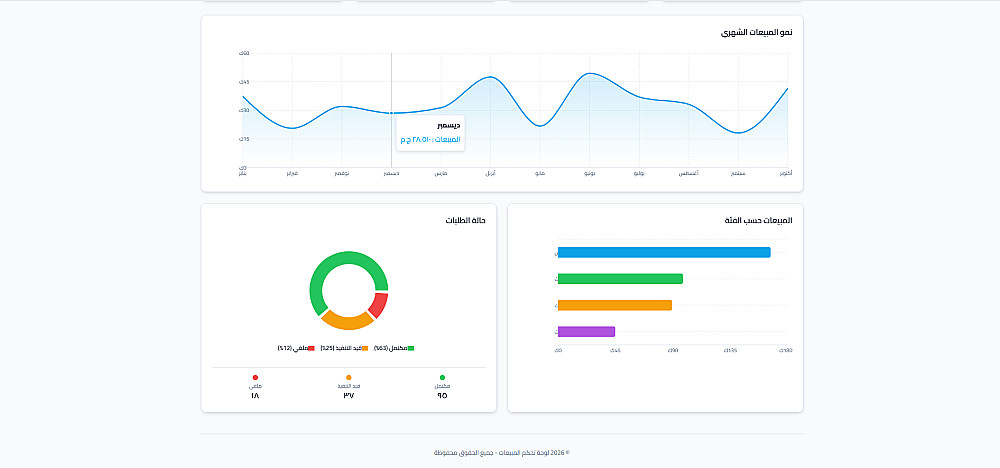Click the red segment of the donut chart
The image size is (1000, 468).
point(379,305)
